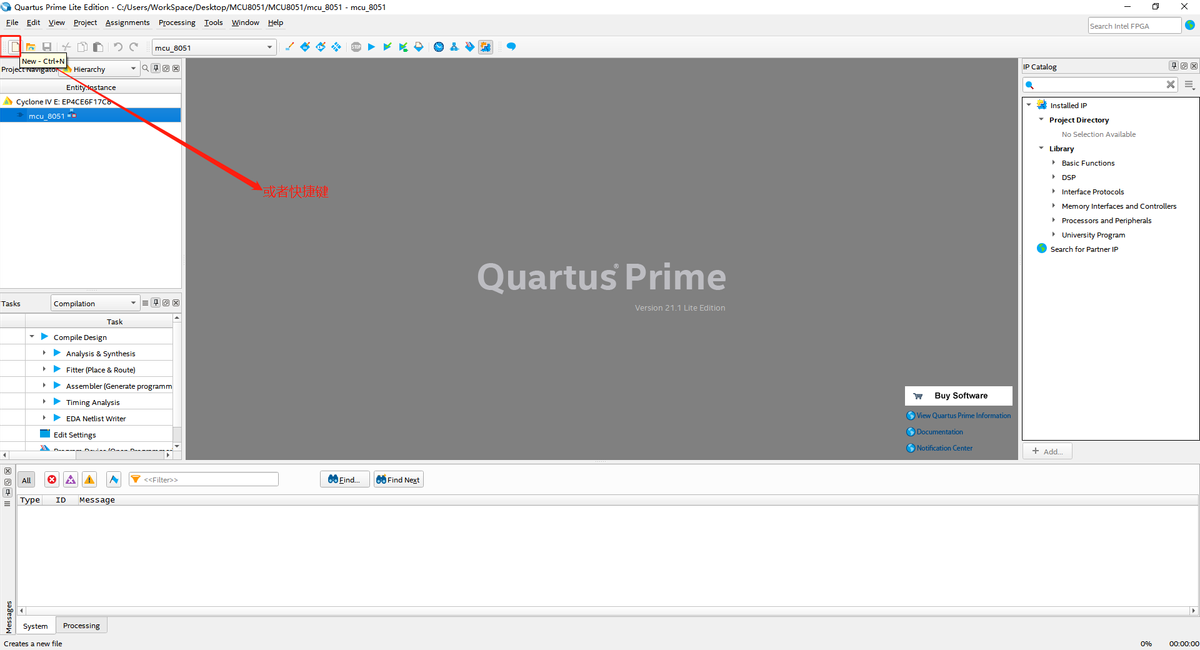This screenshot has width=1200, height=650.
Task: Open the Programmer toolbar icon
Action: click(469, 47)
